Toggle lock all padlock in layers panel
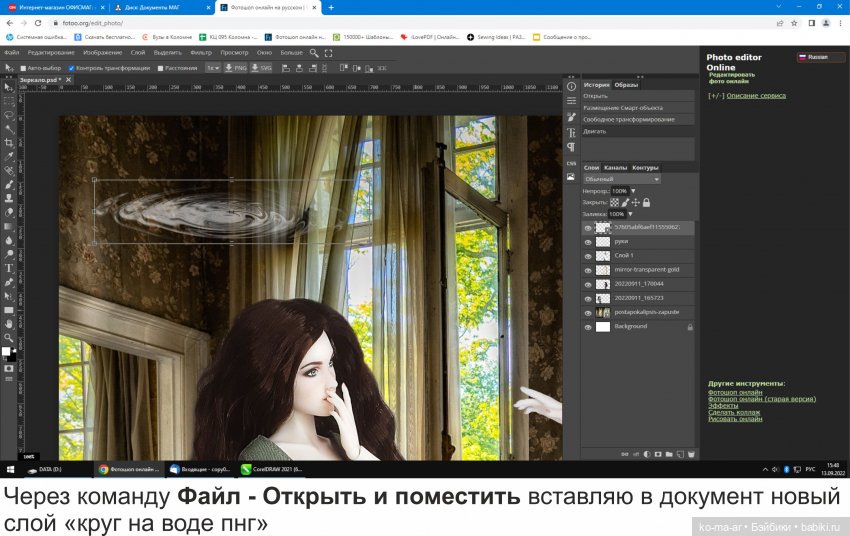 (x=647, y=202)
